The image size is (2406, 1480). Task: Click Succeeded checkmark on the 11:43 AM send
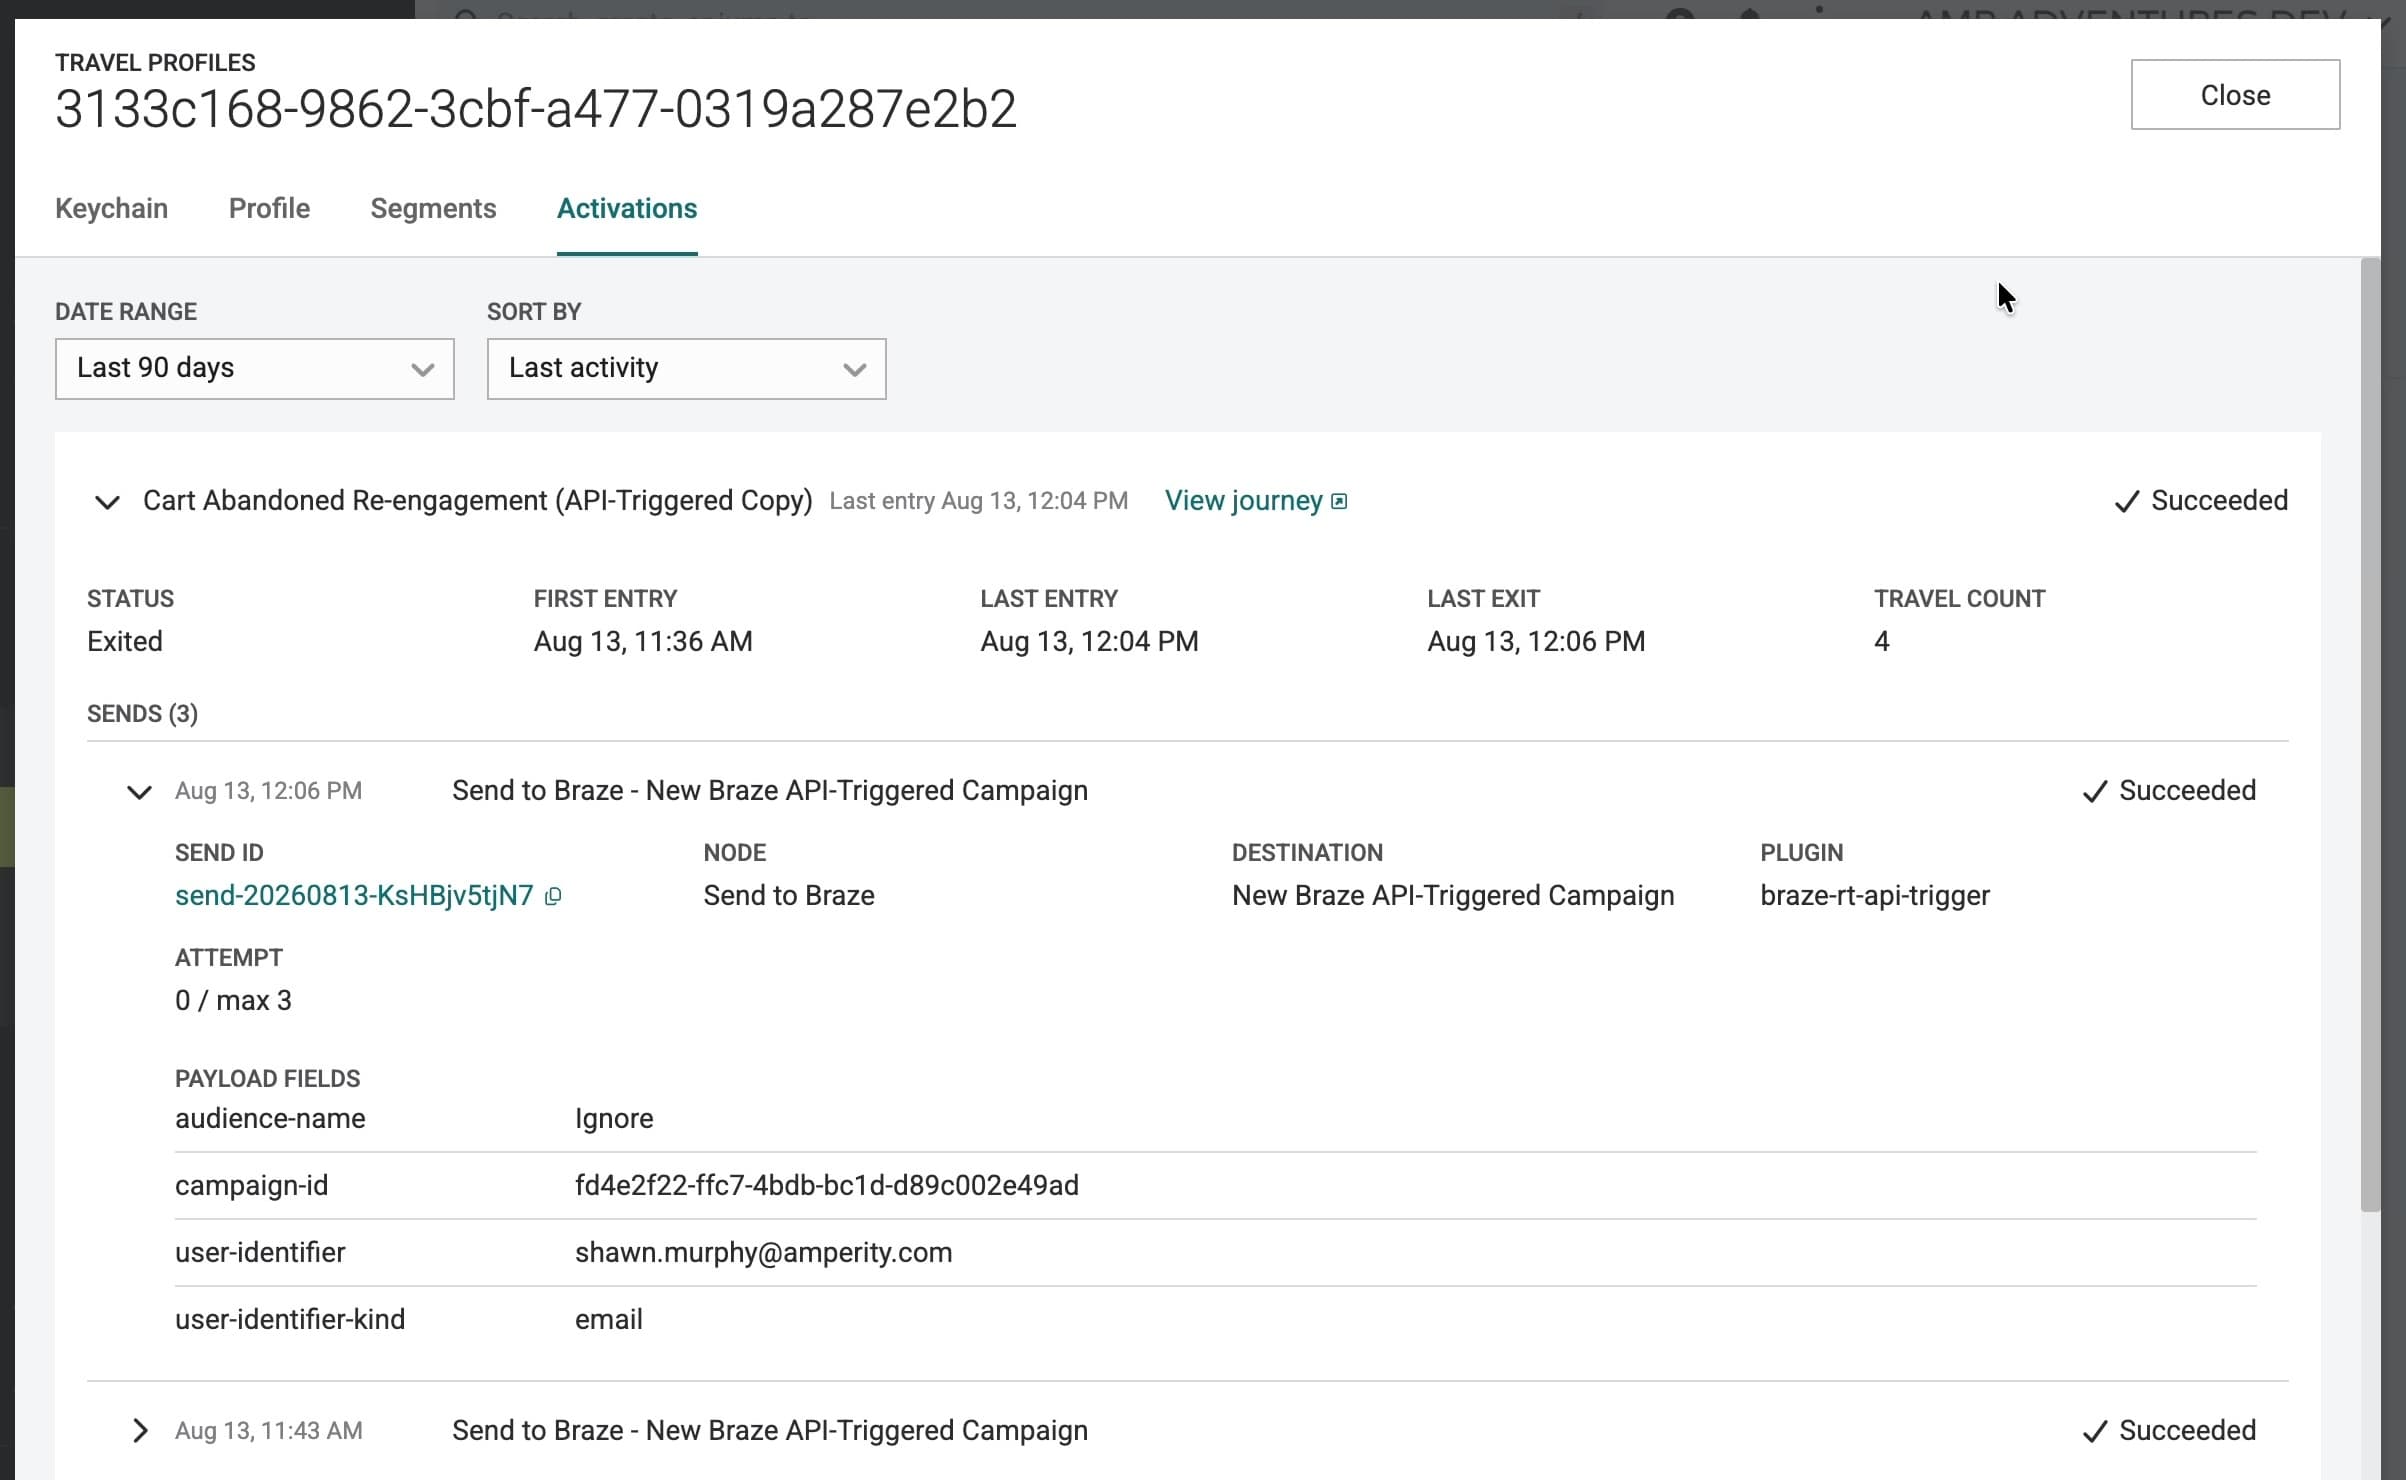pos(2168,1430)
